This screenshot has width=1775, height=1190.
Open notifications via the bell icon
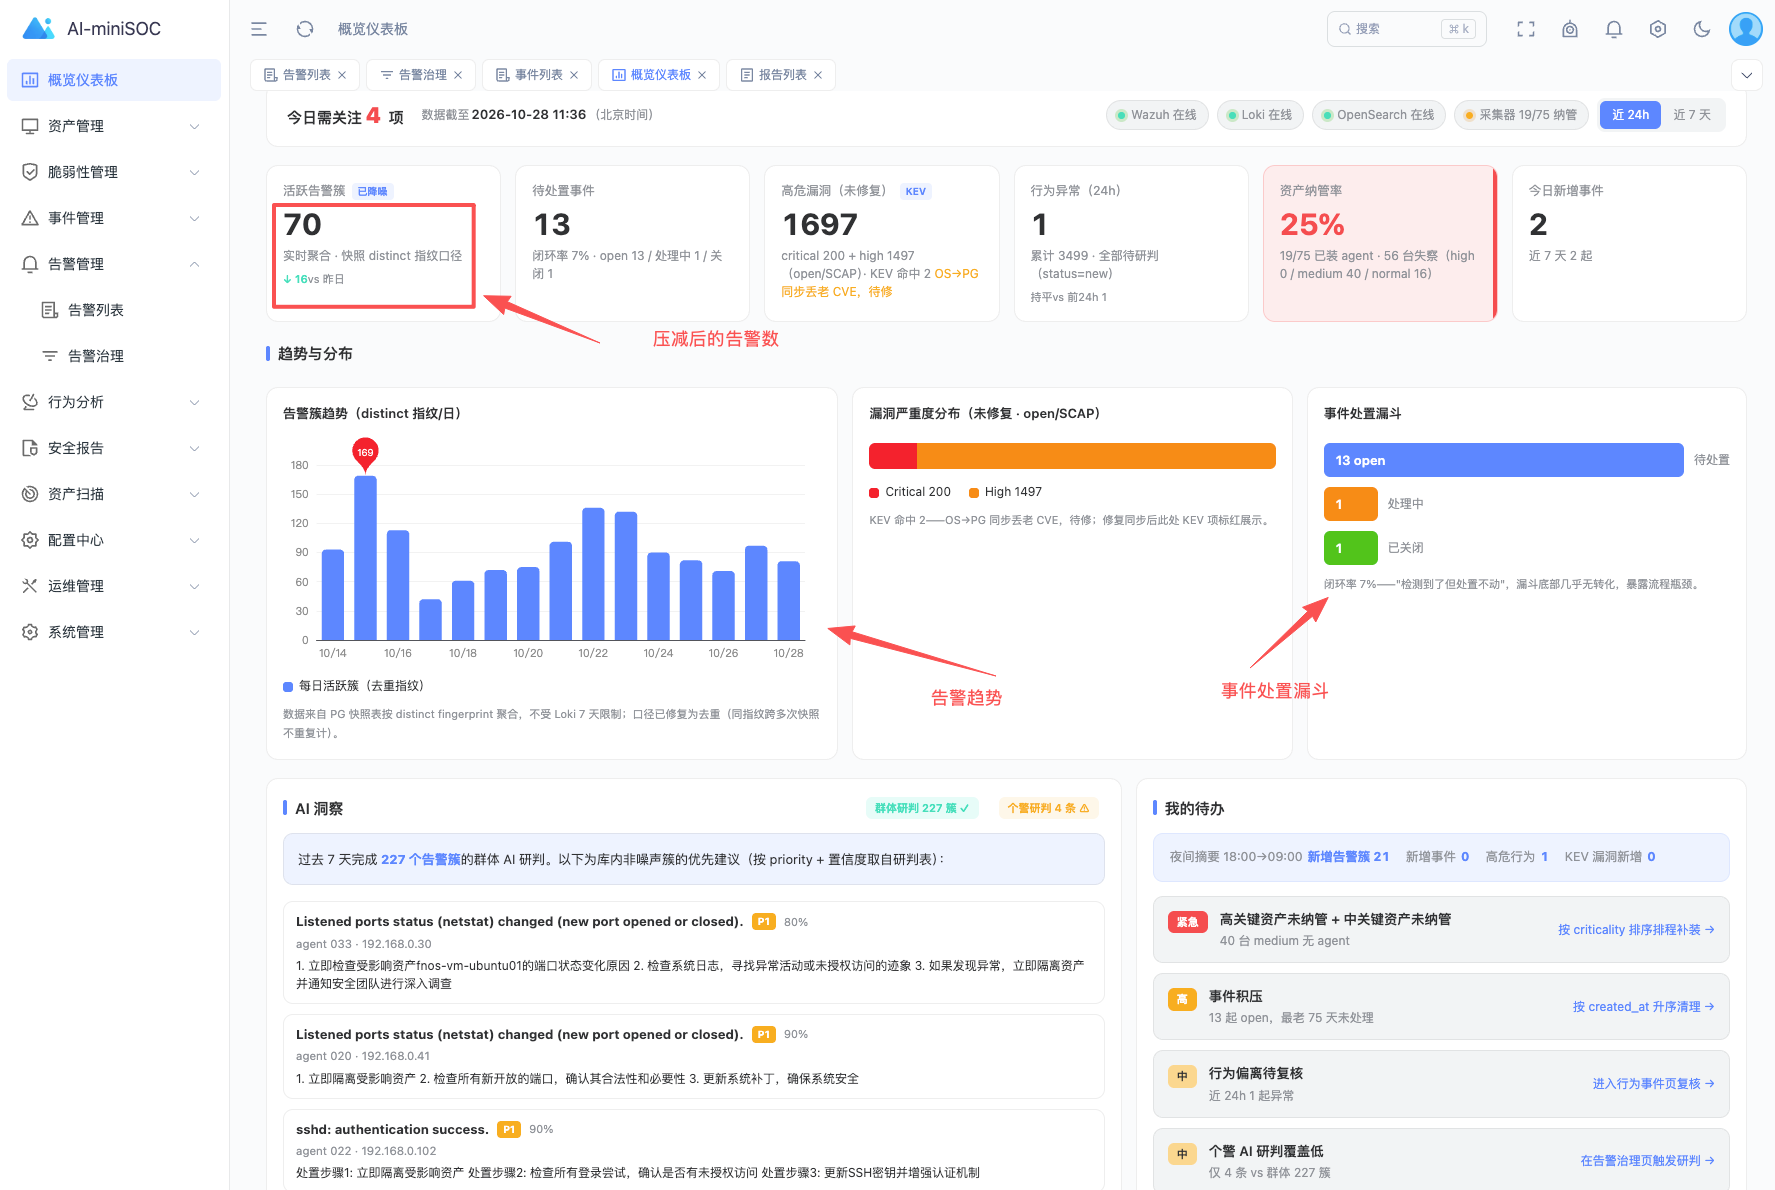(1614, 29)
